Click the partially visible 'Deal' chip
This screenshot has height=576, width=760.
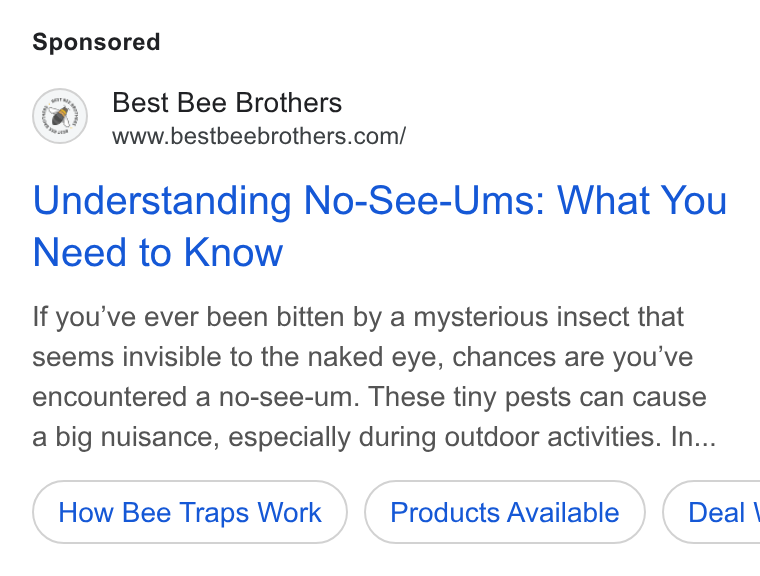712,512
